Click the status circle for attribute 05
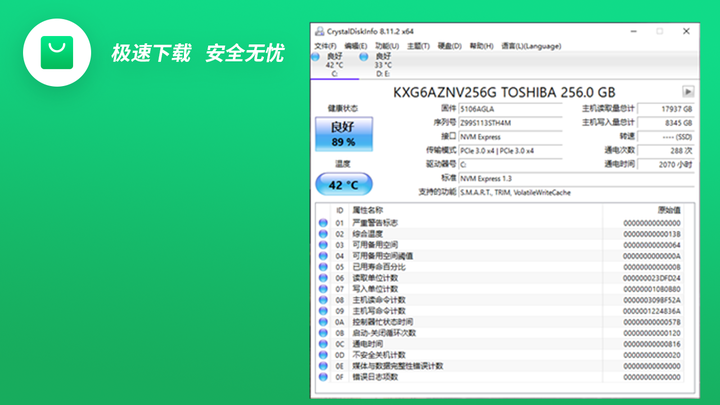720x405 pixels. (323, 267)
